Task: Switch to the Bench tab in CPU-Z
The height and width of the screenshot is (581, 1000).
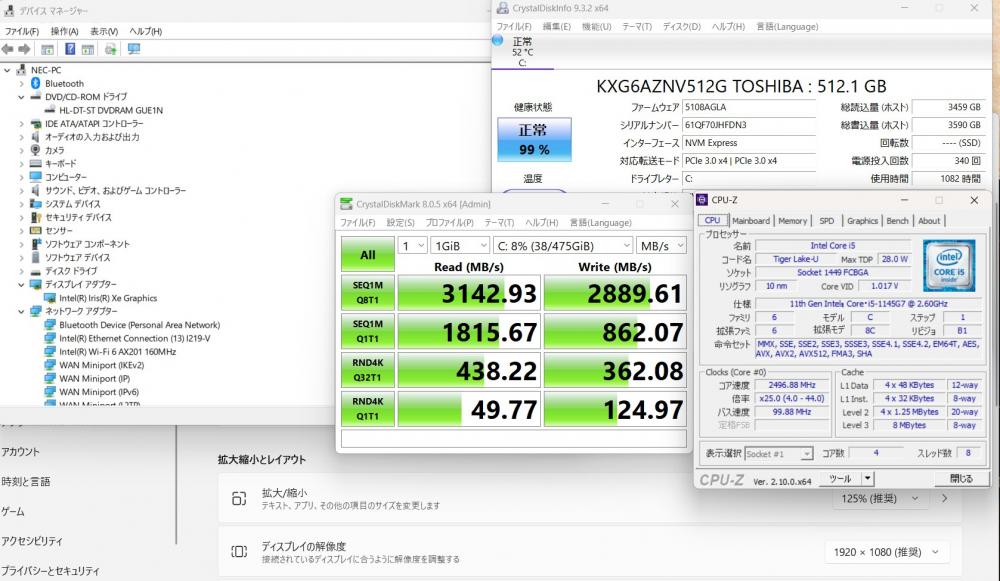Action: [x=897, y=221]
